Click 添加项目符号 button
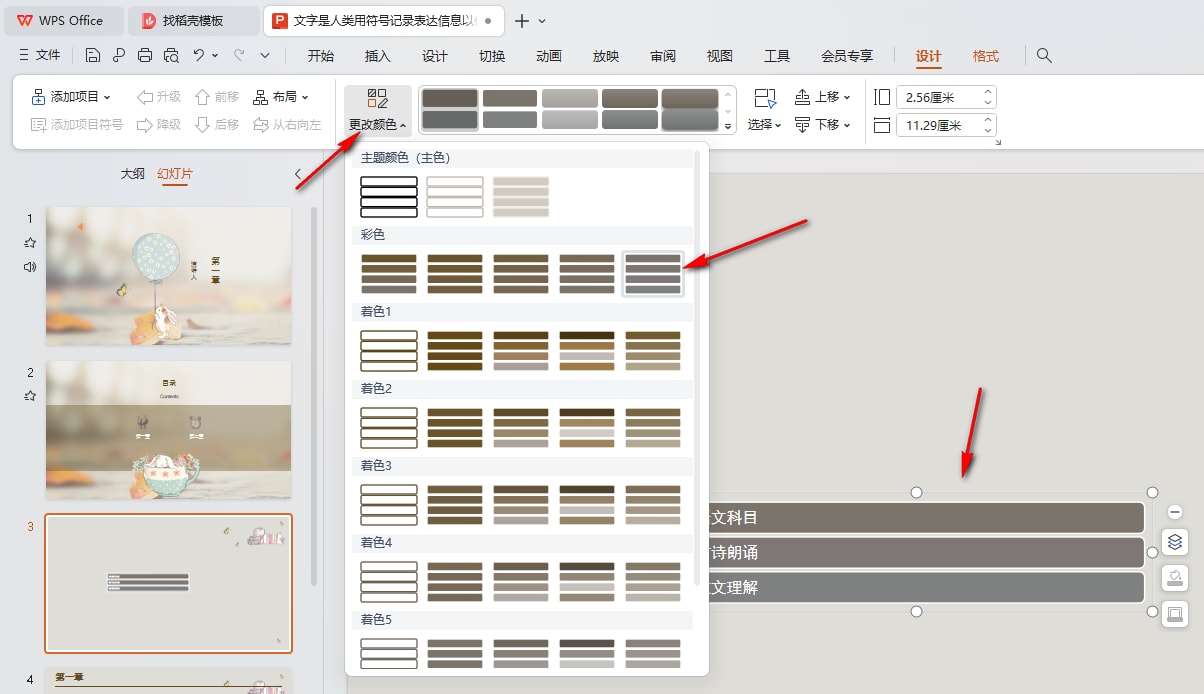 tap(78, 125)
